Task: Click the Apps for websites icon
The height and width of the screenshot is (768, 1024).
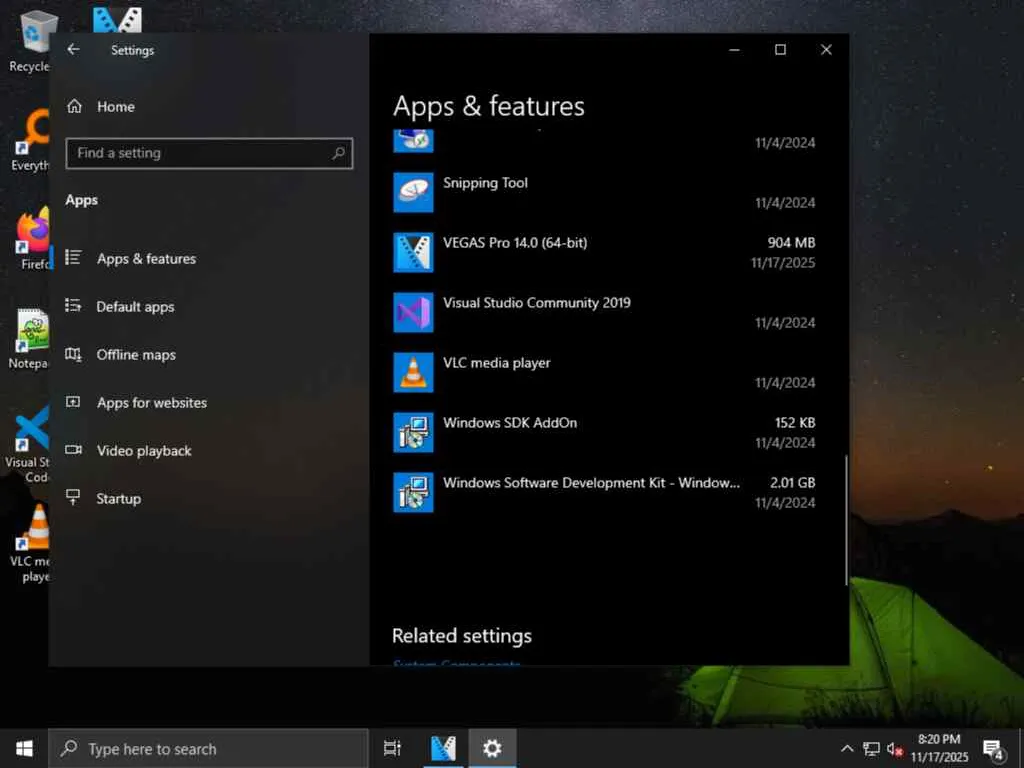Action: (x=73, y=402)
